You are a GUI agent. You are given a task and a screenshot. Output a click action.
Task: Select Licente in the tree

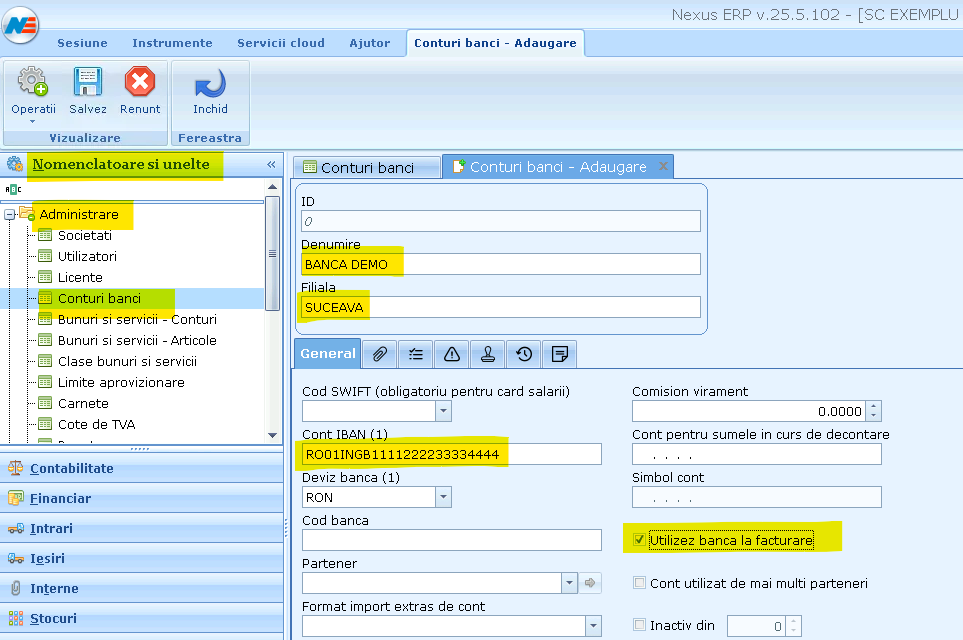click(80, 277)
